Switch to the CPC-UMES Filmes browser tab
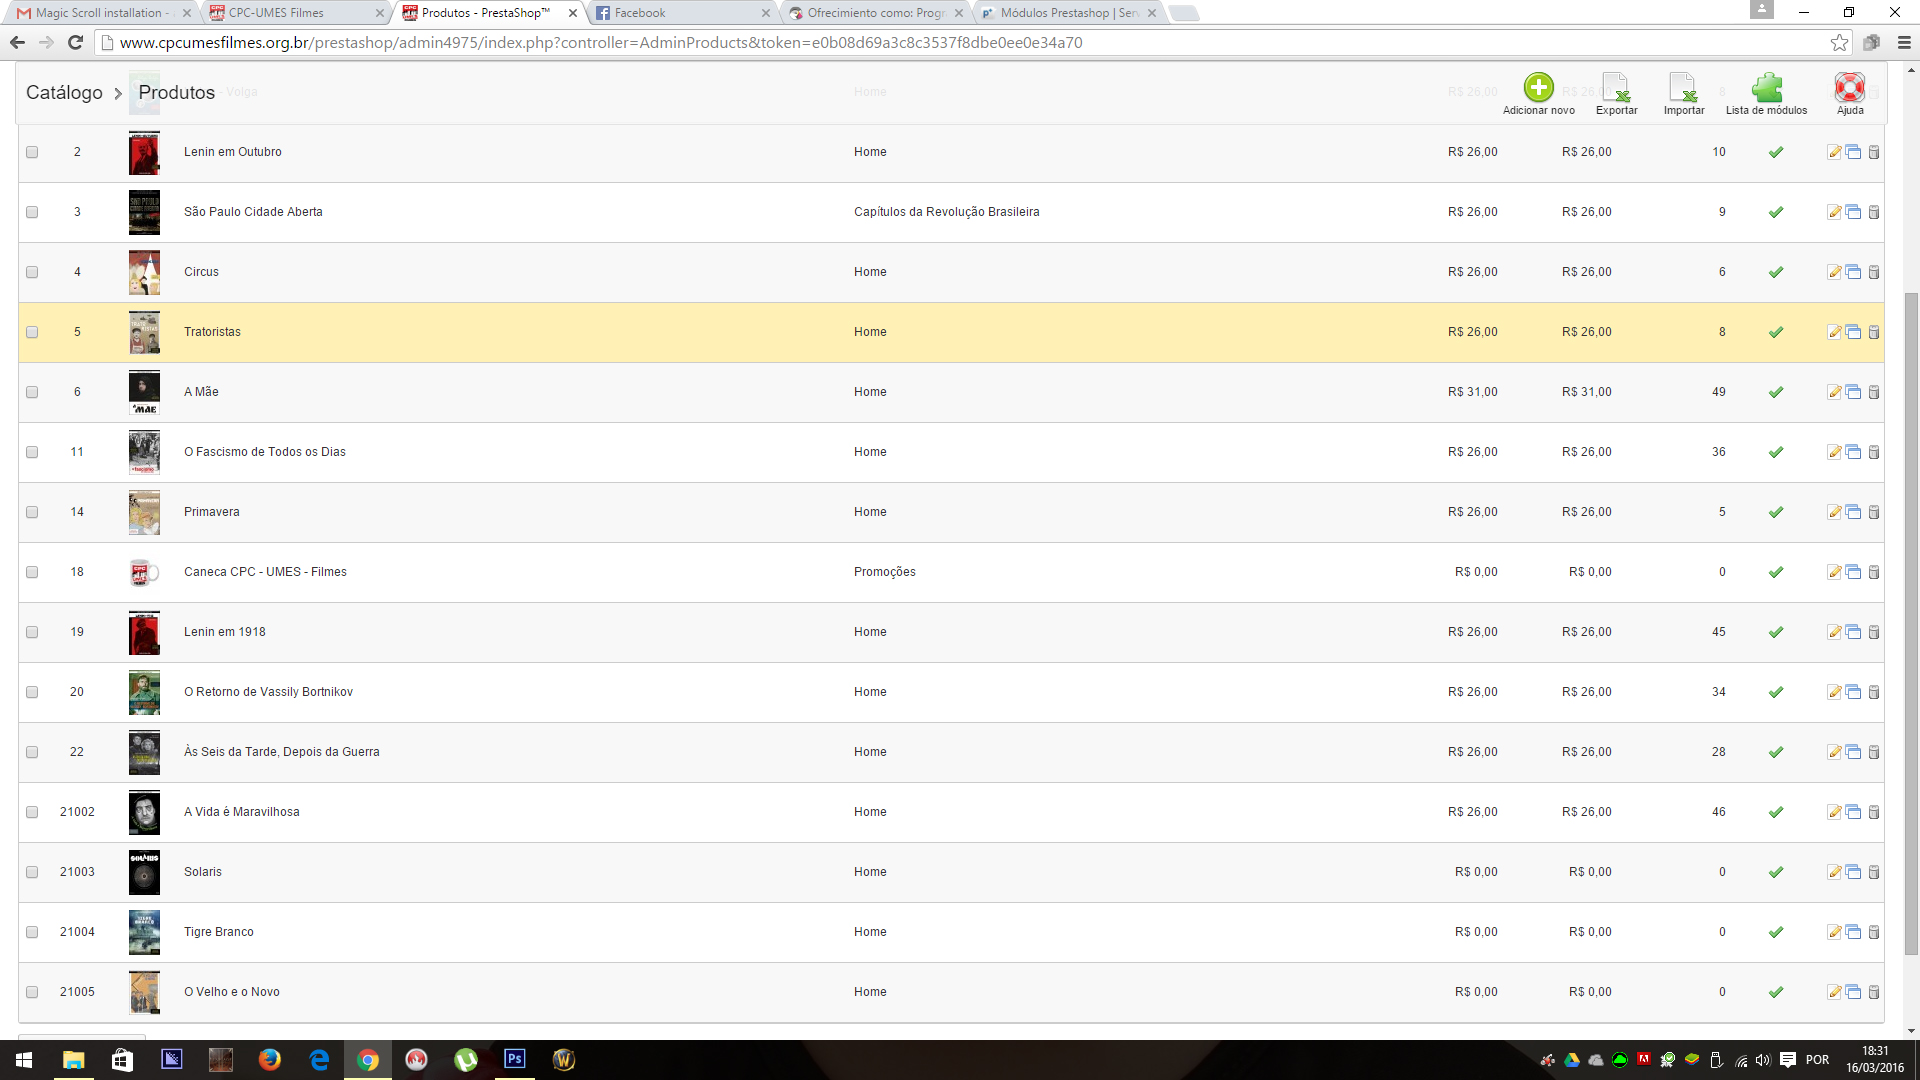Viewport: 1920px width, 1080px height. coord(290,13)
